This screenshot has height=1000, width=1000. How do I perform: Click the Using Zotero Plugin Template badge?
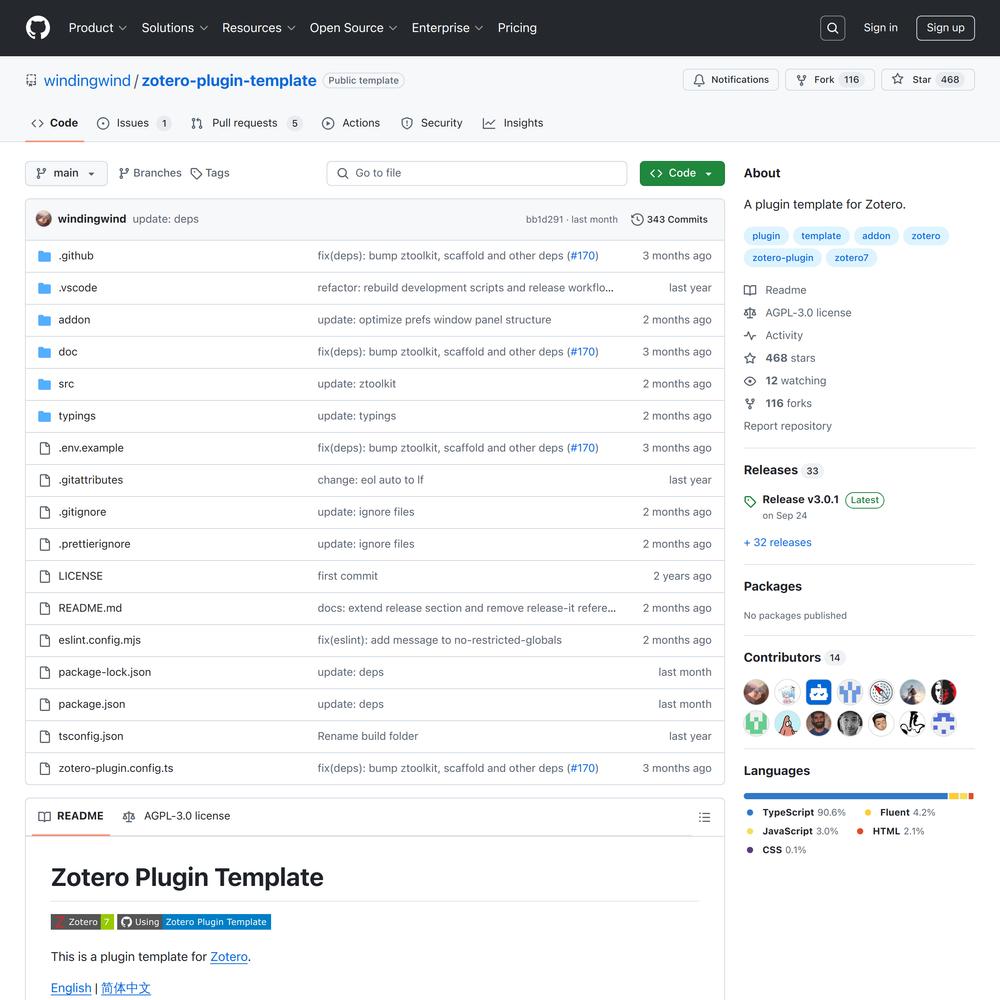tap(194, 922)
